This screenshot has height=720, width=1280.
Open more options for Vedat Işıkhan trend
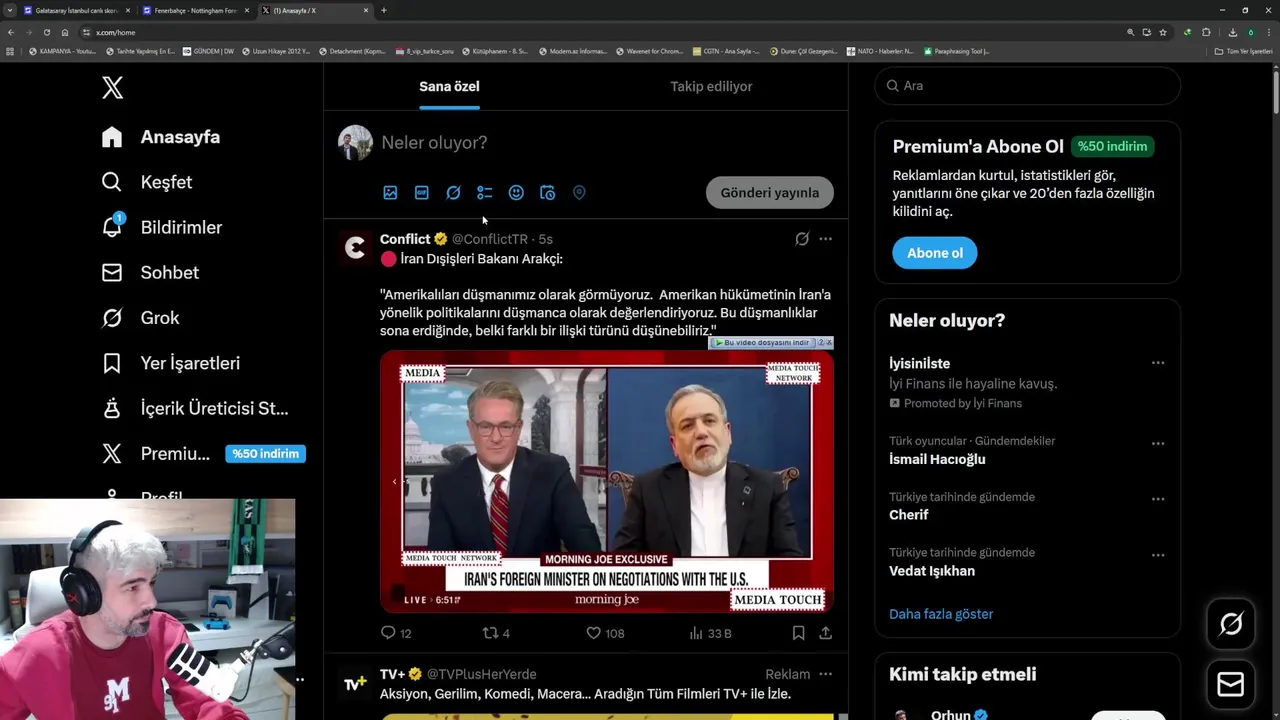pos(1158,555)
